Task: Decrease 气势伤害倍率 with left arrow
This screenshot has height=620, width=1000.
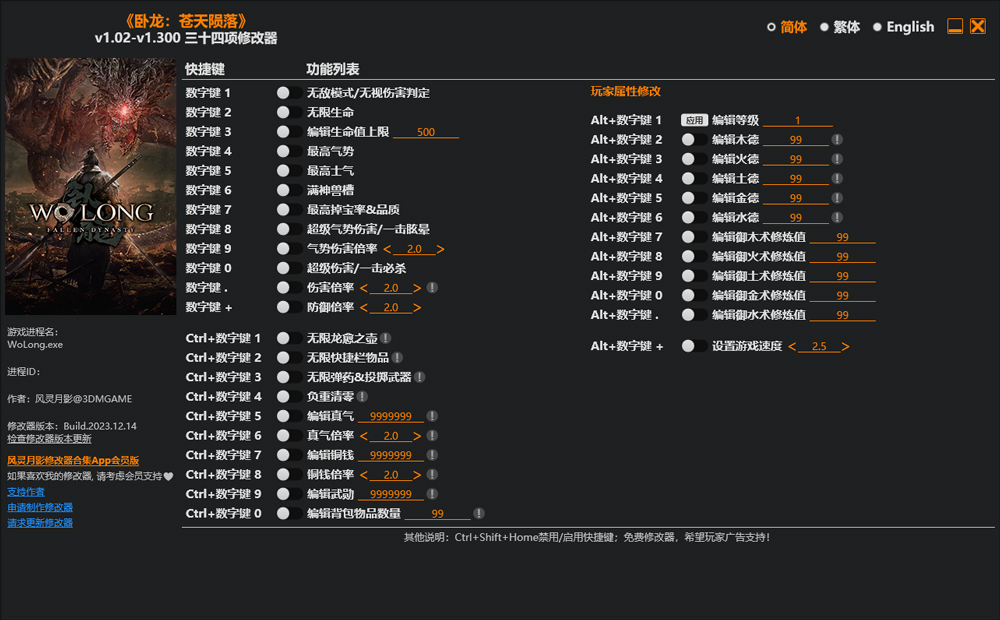Action: pyautogui.click(x=387, y=249)
